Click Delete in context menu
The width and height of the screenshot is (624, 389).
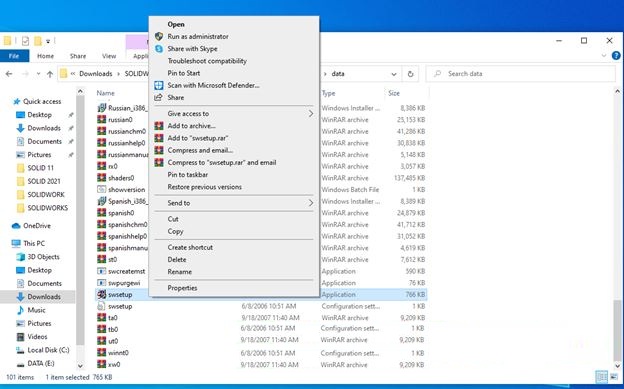point(177,259)
